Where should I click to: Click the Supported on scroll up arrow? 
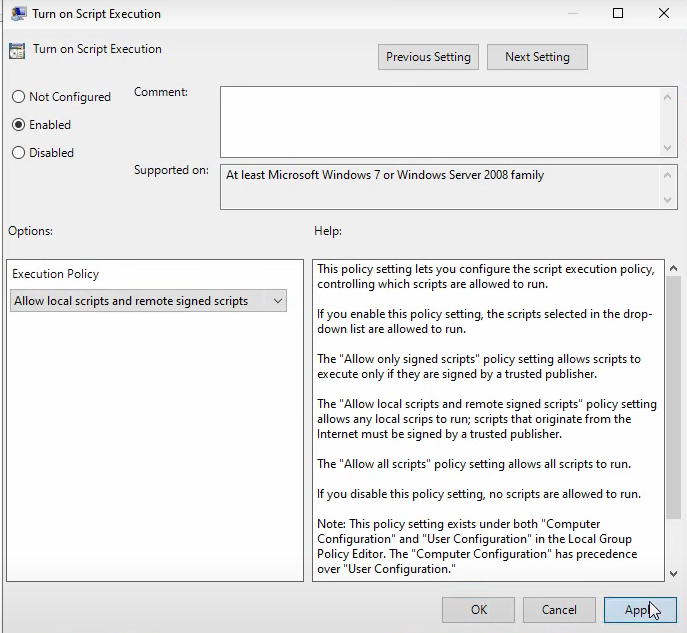[x=667, y=175]
